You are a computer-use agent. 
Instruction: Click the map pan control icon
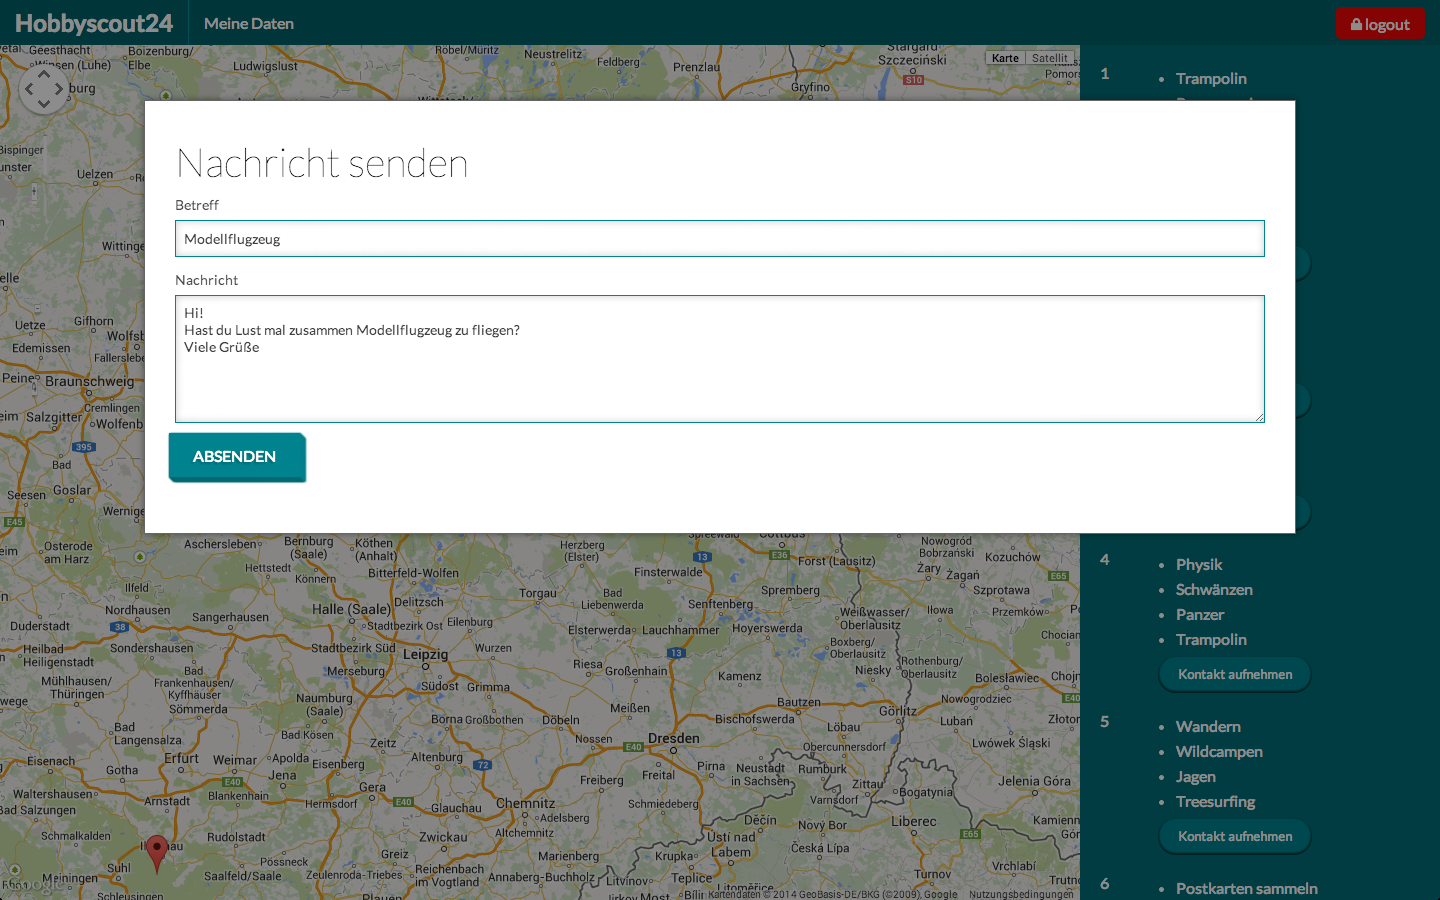pos(44,89)
